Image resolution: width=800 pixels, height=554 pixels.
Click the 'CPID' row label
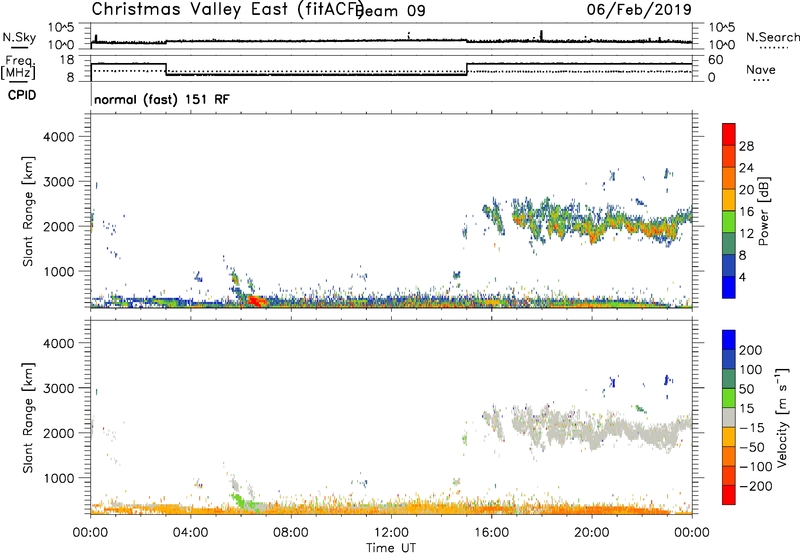click(x=22, y=95)
